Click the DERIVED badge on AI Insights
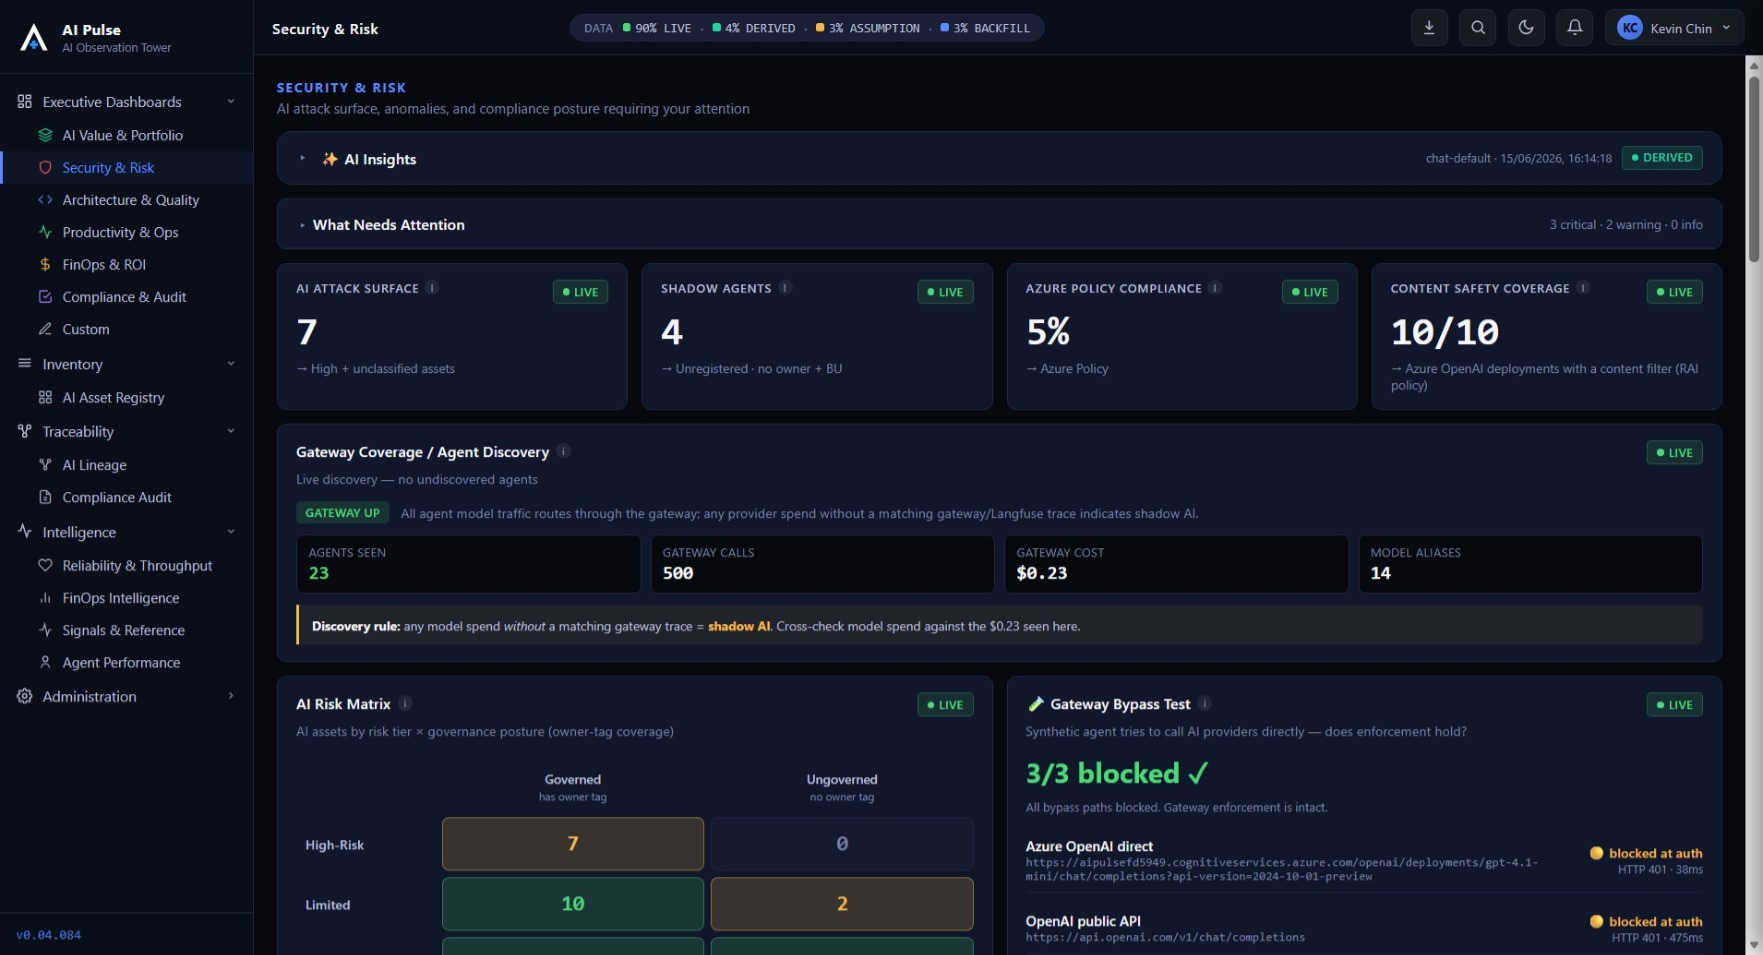This screenshot has width=1763, height=955. tap(1662, 158)
